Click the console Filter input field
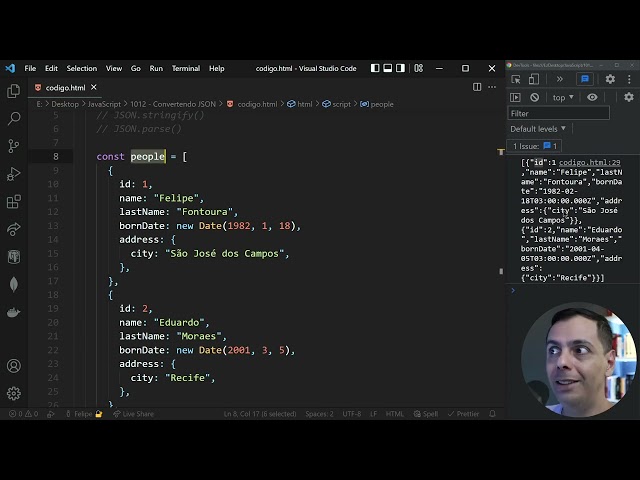Viewport: 640px width, 480px height. pos(558,113)
